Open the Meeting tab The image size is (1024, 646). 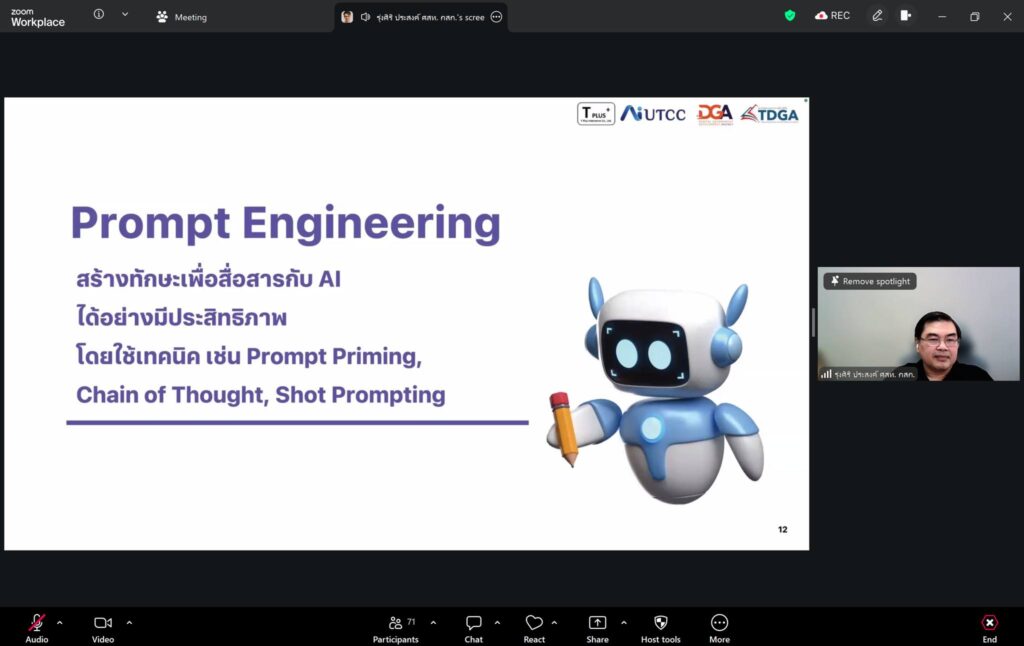click(x=181, y=17)
